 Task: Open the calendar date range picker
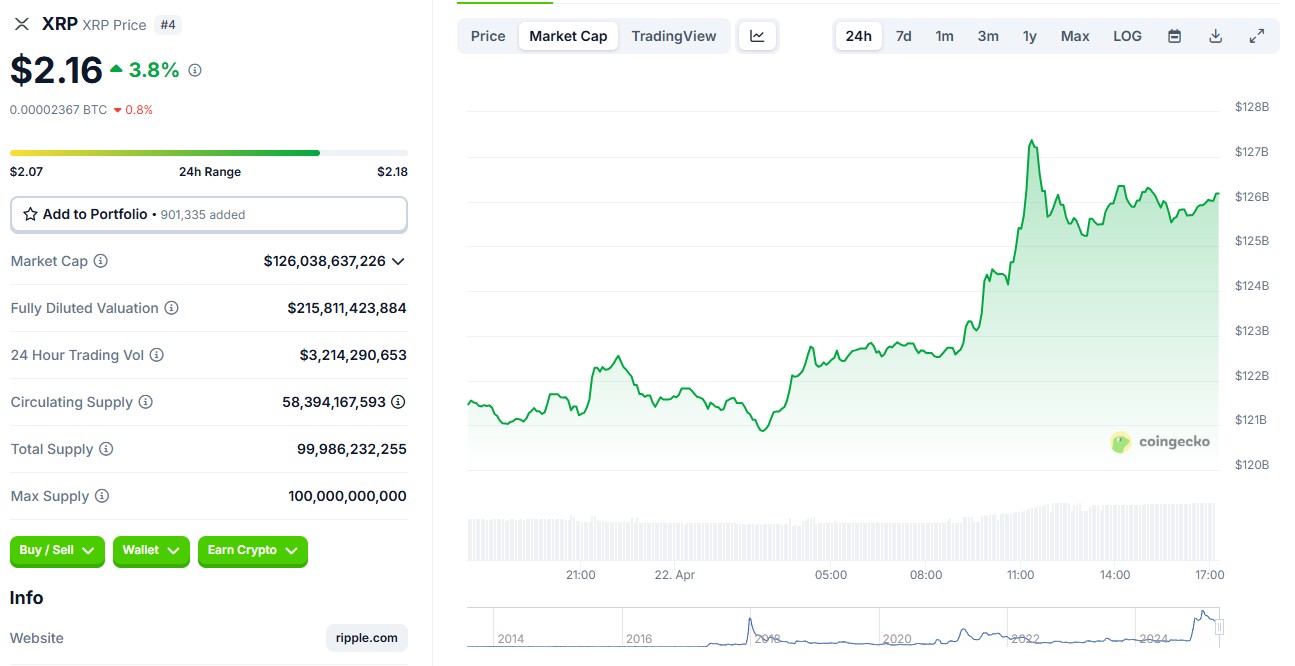click(1175, 36)
